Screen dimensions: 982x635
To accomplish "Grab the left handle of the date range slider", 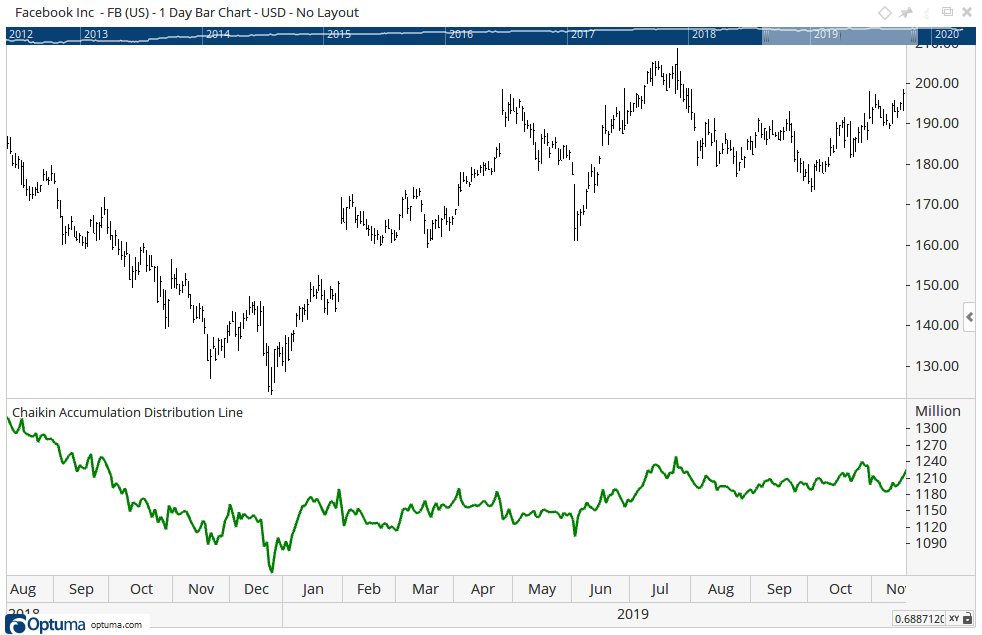I will click(765, 36).
